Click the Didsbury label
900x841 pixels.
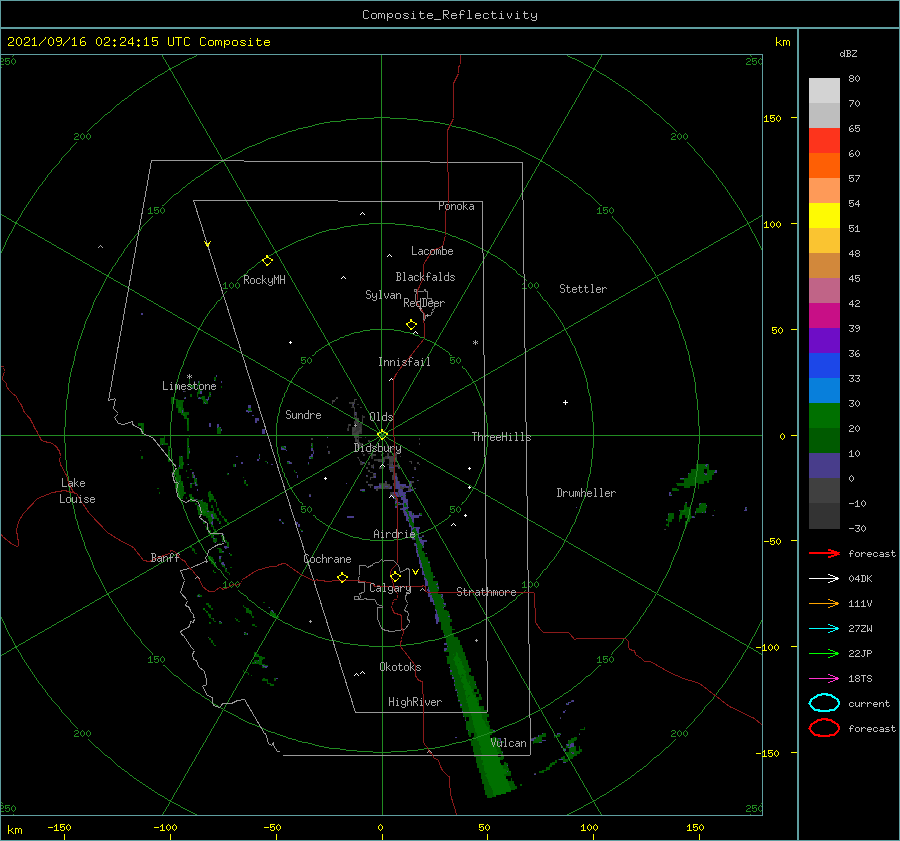(x=377, y=448)
